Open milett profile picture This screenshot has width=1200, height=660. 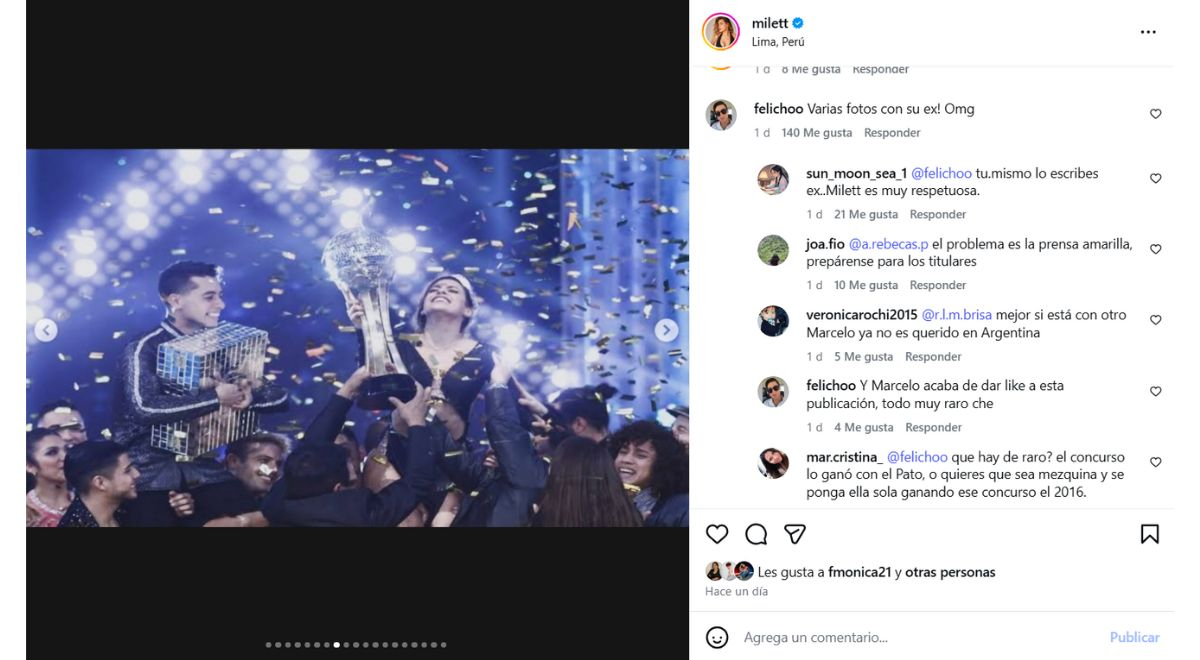coord(721,32)
